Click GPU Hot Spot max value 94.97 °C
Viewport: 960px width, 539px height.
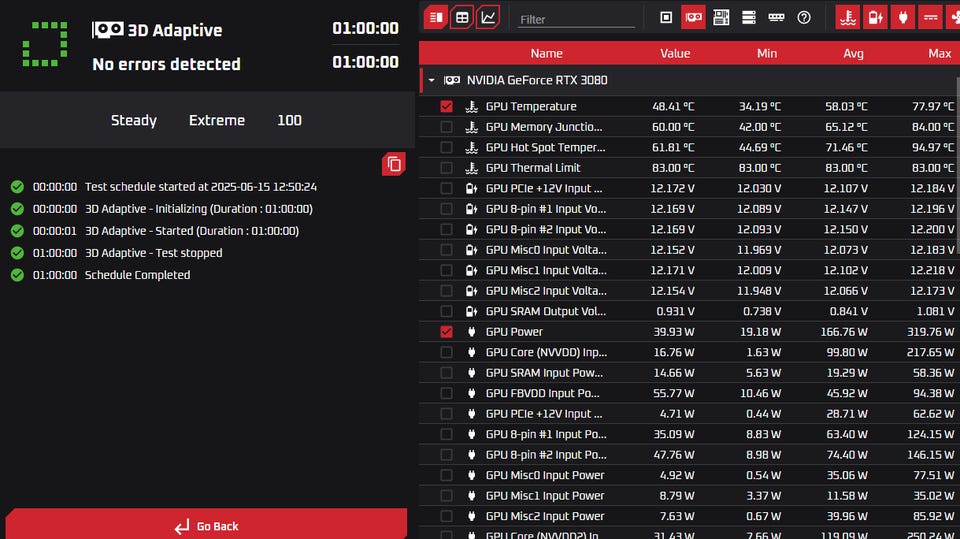tap(932, 148)
